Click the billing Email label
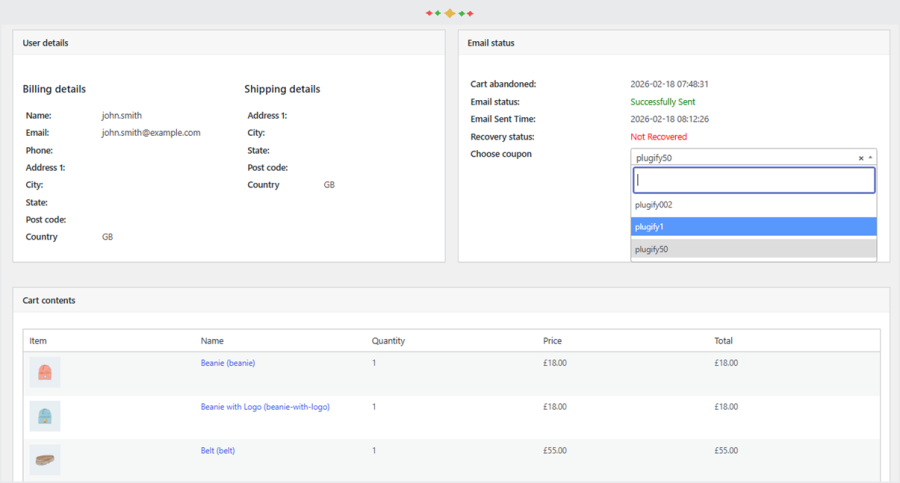Screen dimensions: 900x483 (37, 133)
